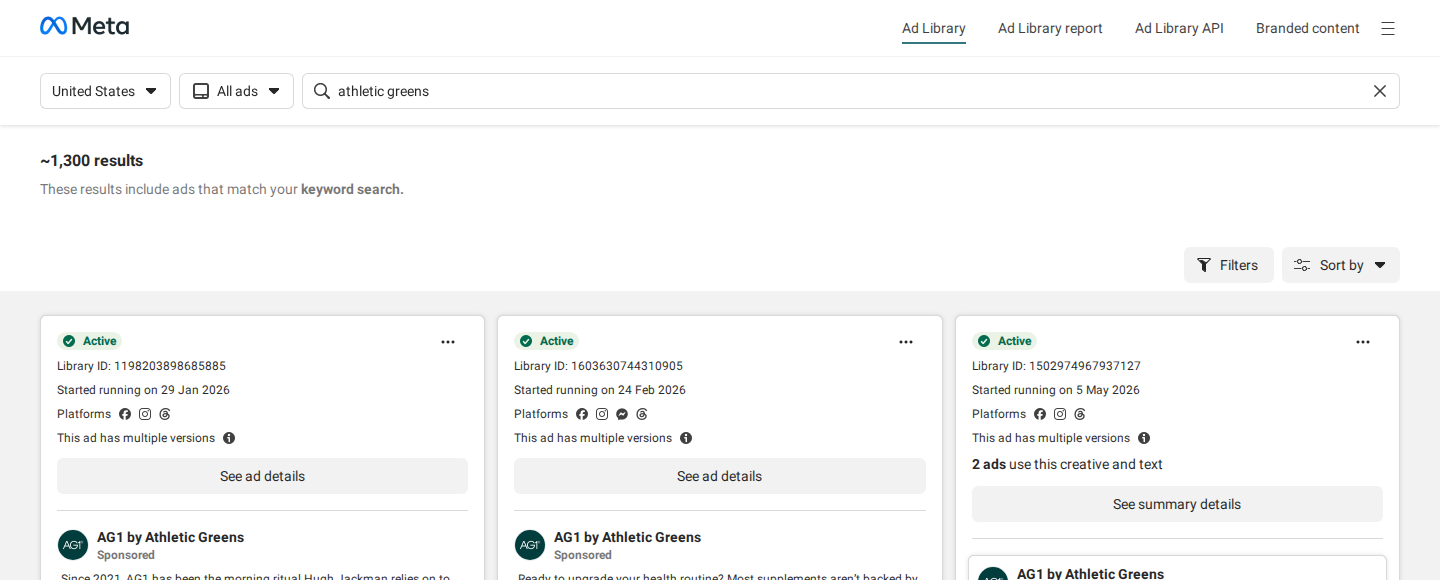The width and height of the screenshot is (1440, 580).
Task: Click Started running on 29 Jan 2026
Action: click(x=143, y=390)
